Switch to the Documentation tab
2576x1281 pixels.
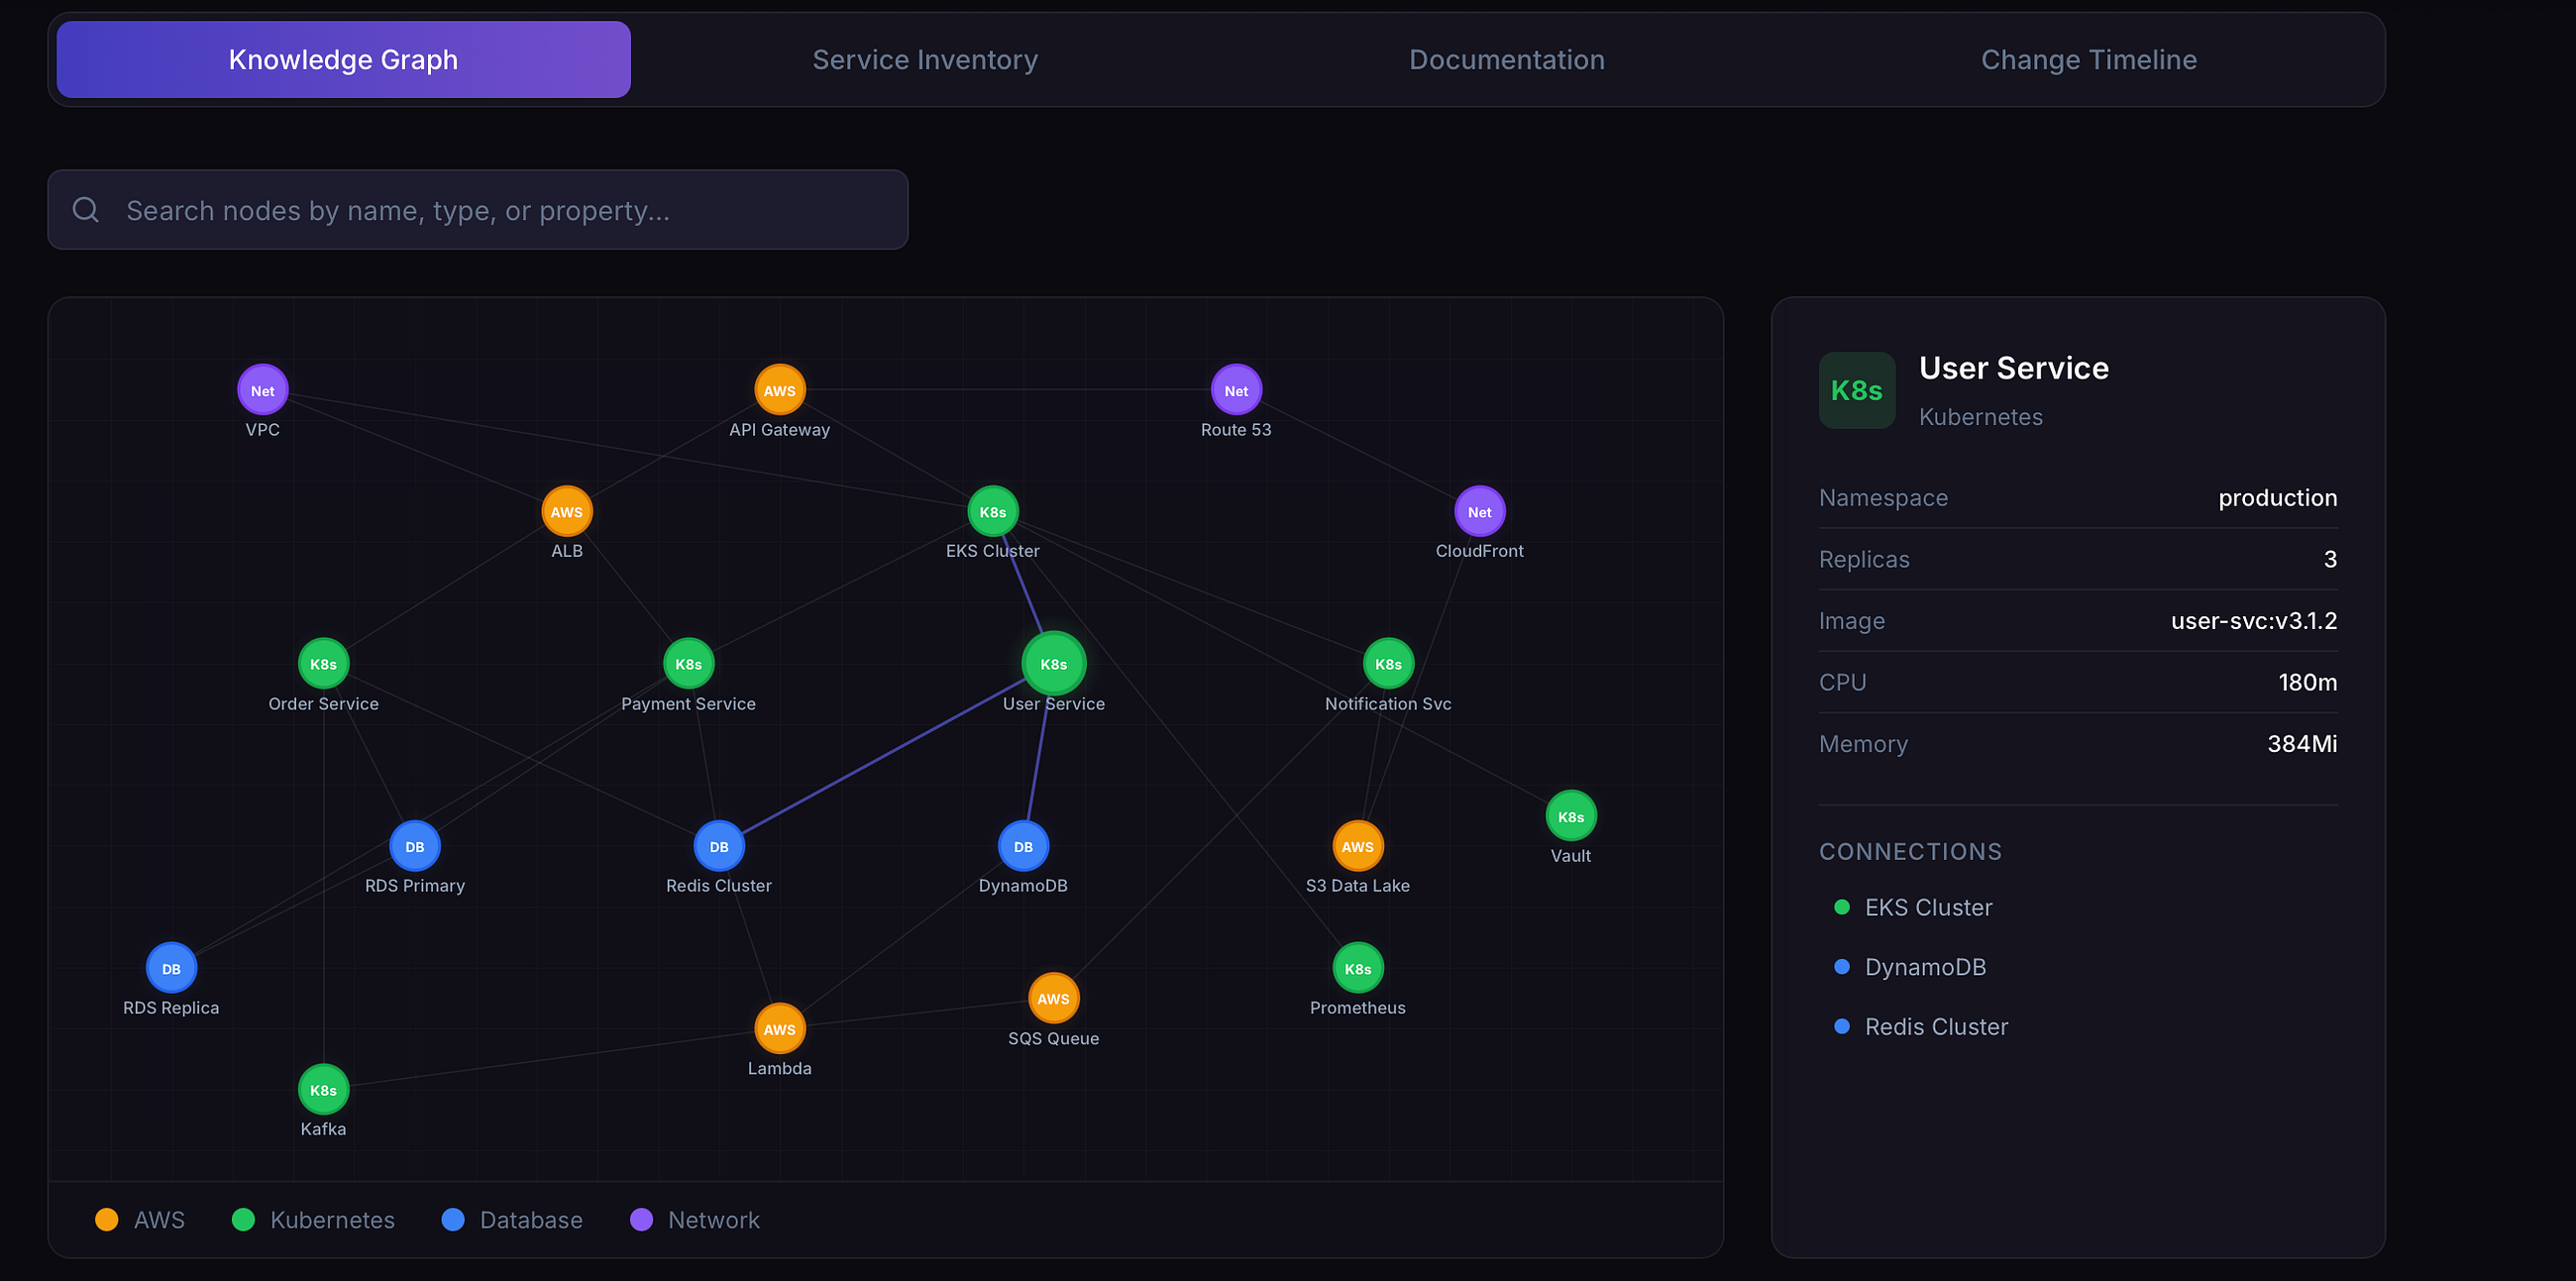[1506, 60]
